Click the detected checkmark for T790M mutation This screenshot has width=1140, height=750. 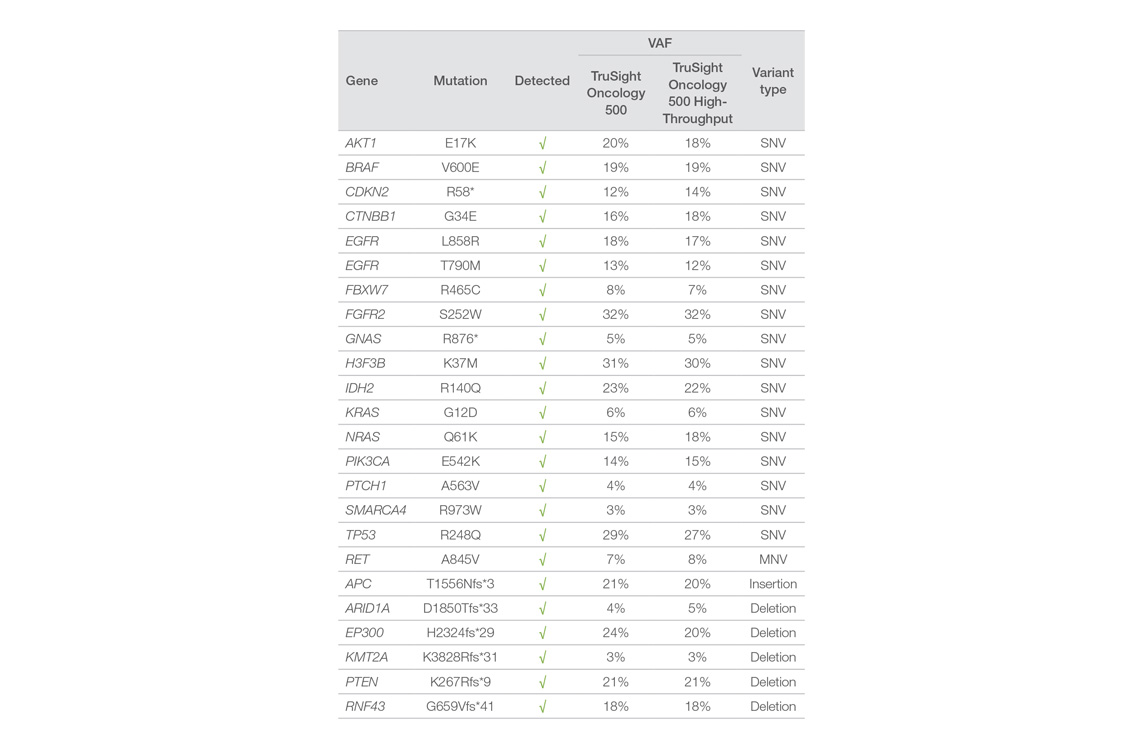[x=542, y=266]
